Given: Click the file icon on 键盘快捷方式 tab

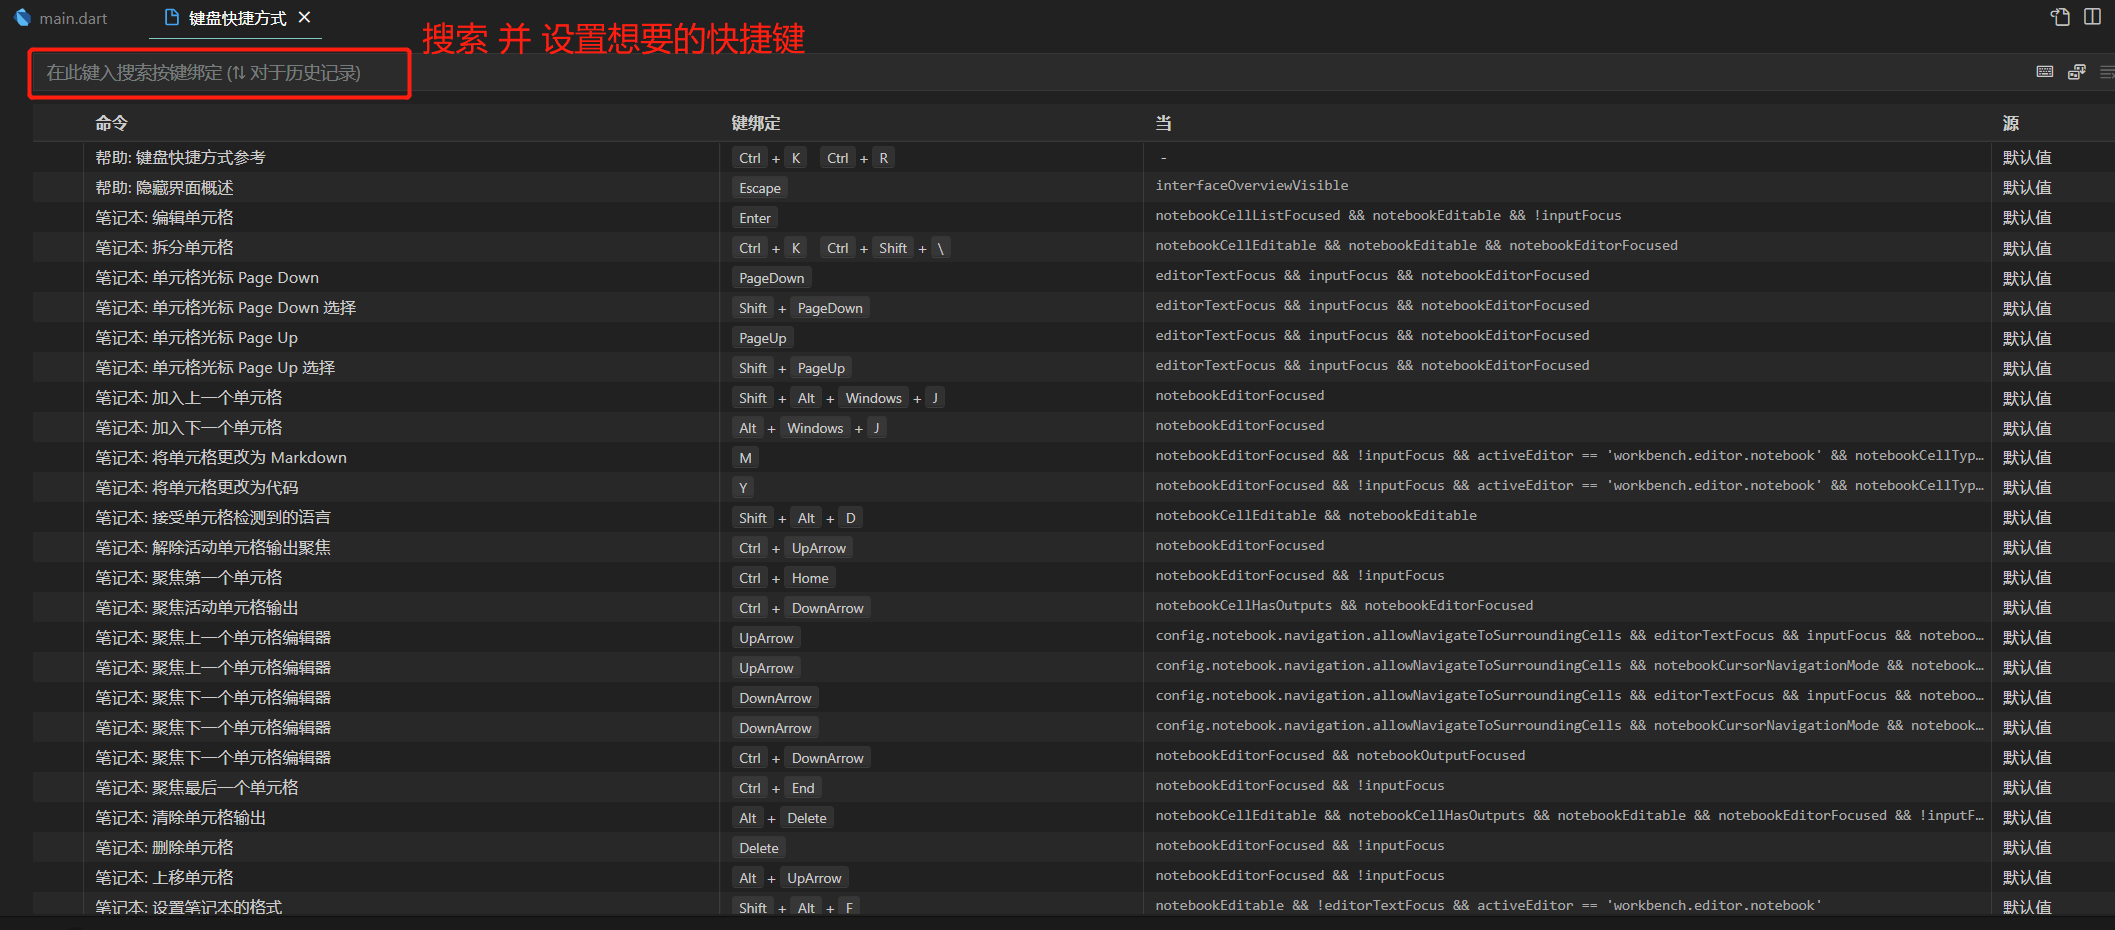Looking at the screenshot, I should click(x=171, y=18).
